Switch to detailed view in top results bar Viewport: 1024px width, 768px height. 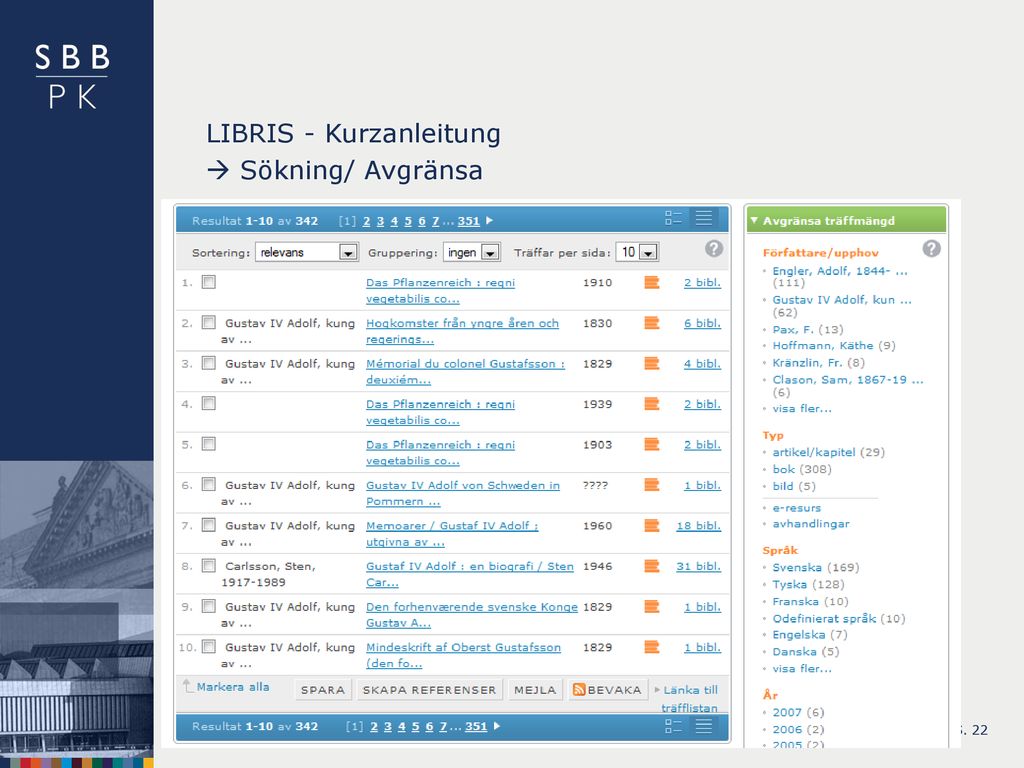(673, 218)
